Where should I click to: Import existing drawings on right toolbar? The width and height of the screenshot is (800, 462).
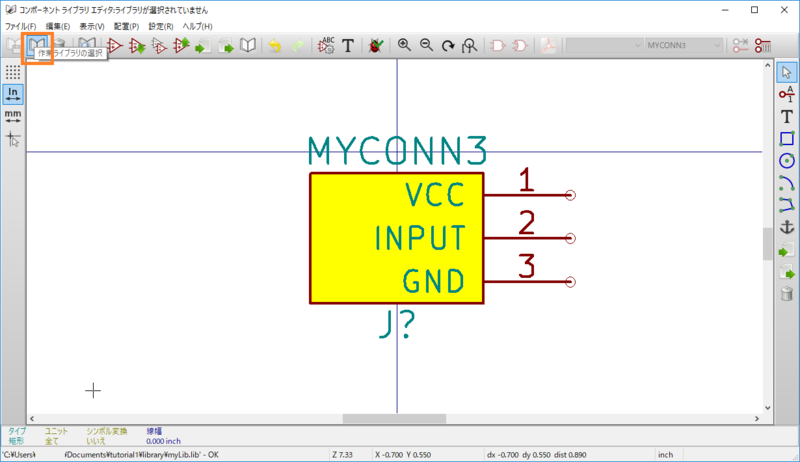[x=786, y=250]
